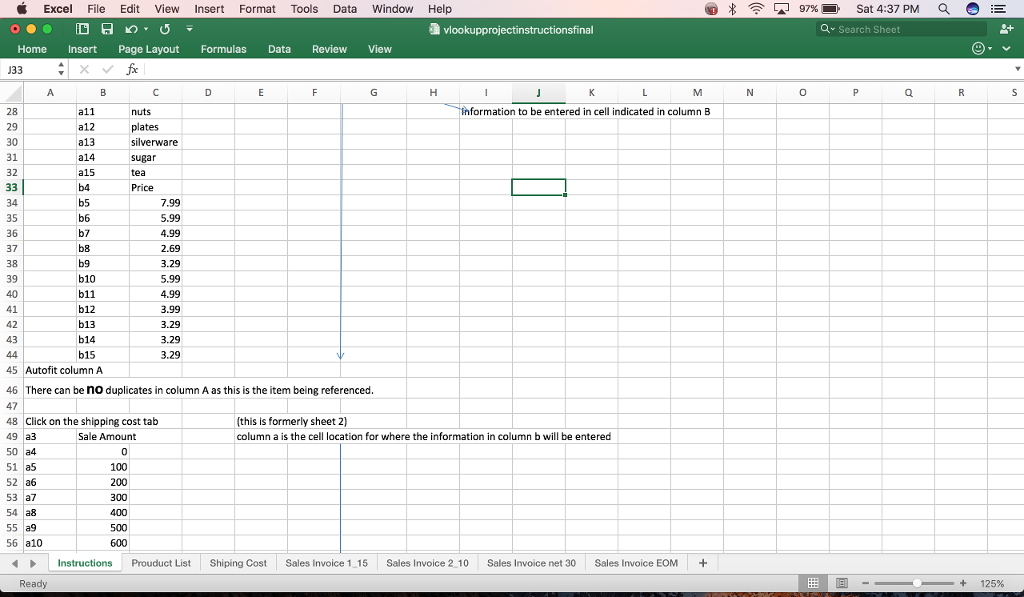Open Siri from the menu bar
1024x597 pixels.
[x=972, y=9]
